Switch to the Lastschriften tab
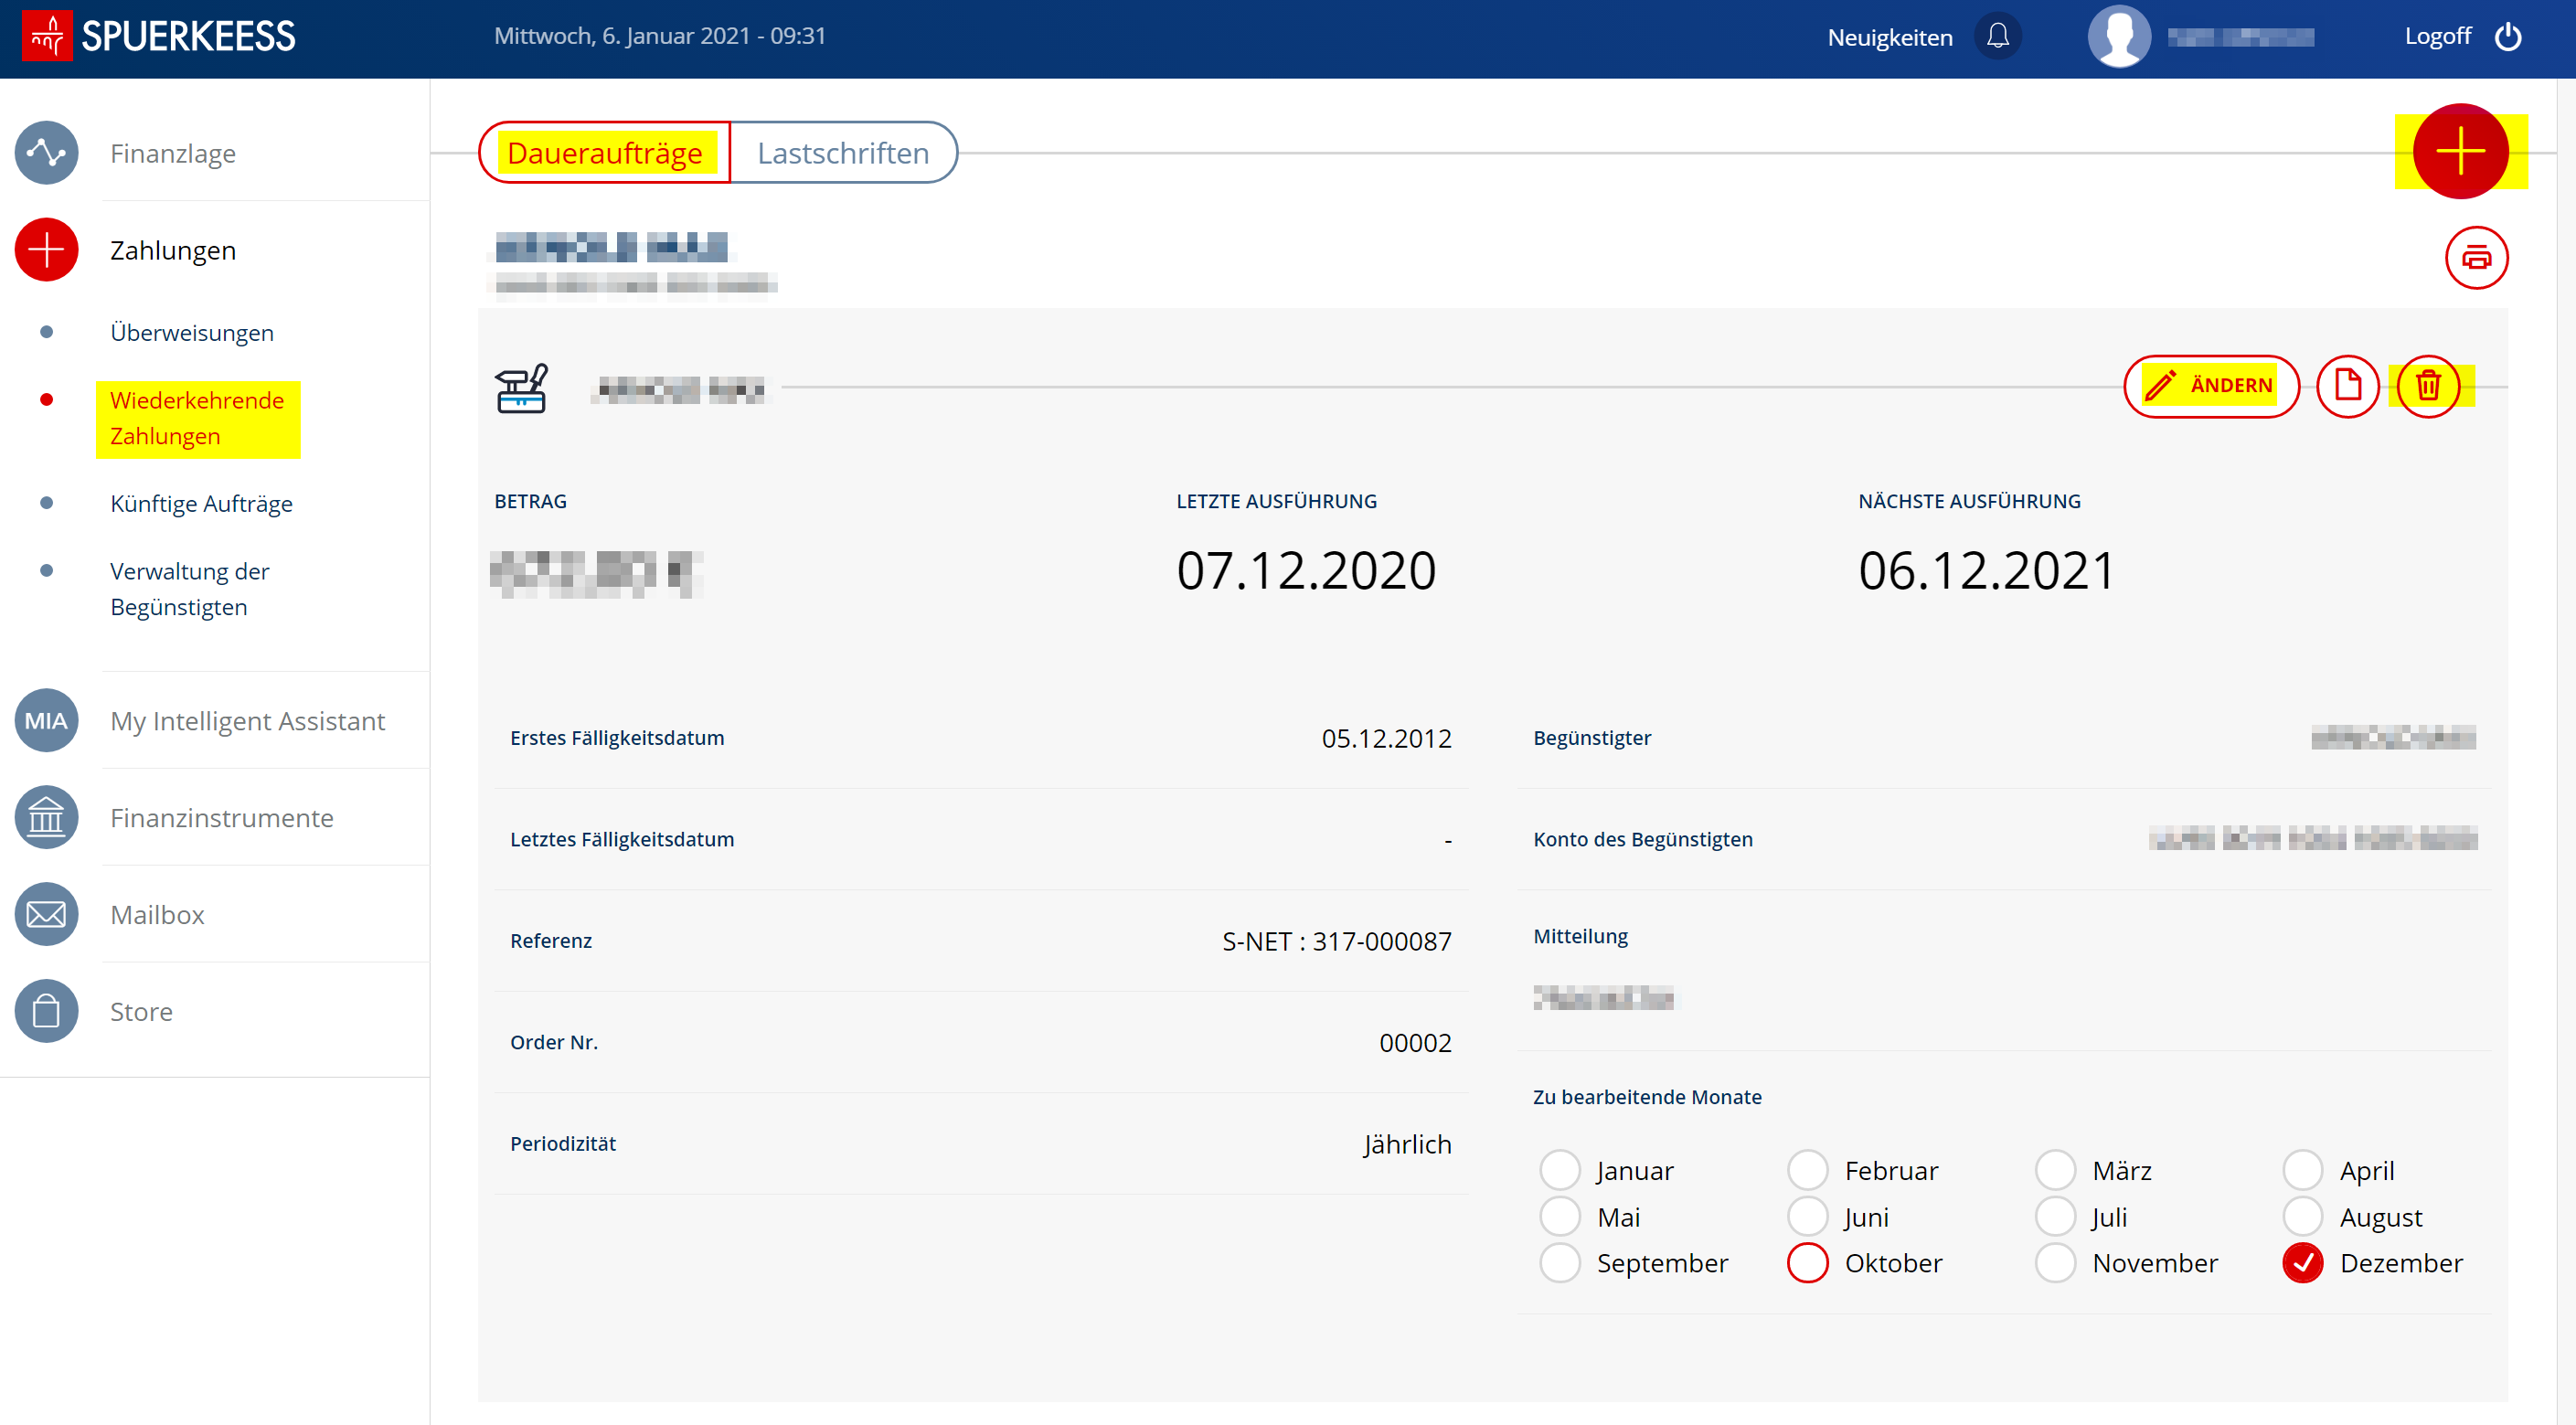2576x1425 pixels. [842, 153]
